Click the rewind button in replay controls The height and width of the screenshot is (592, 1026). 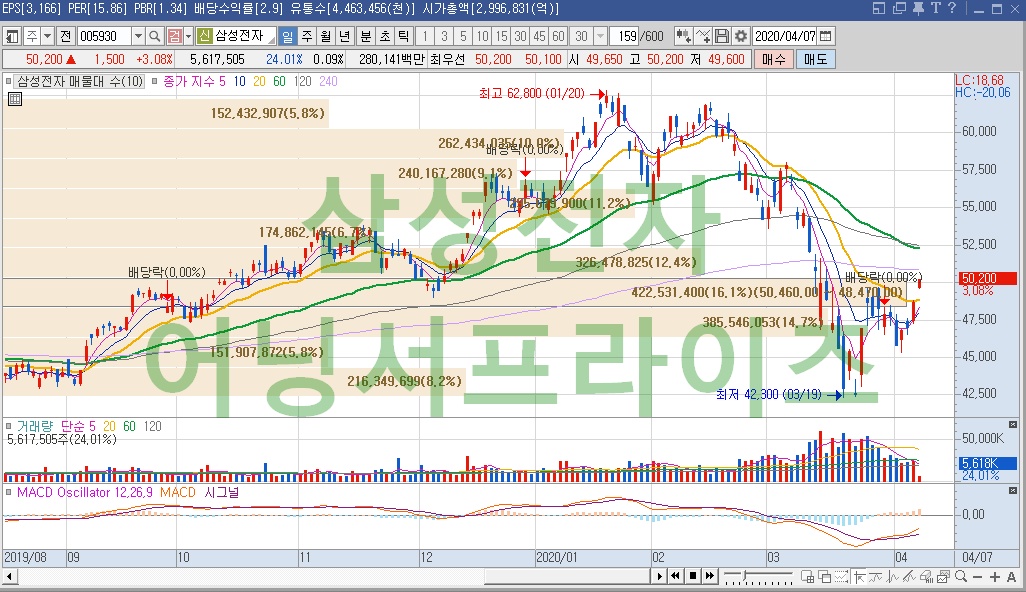tap(675, 576)
